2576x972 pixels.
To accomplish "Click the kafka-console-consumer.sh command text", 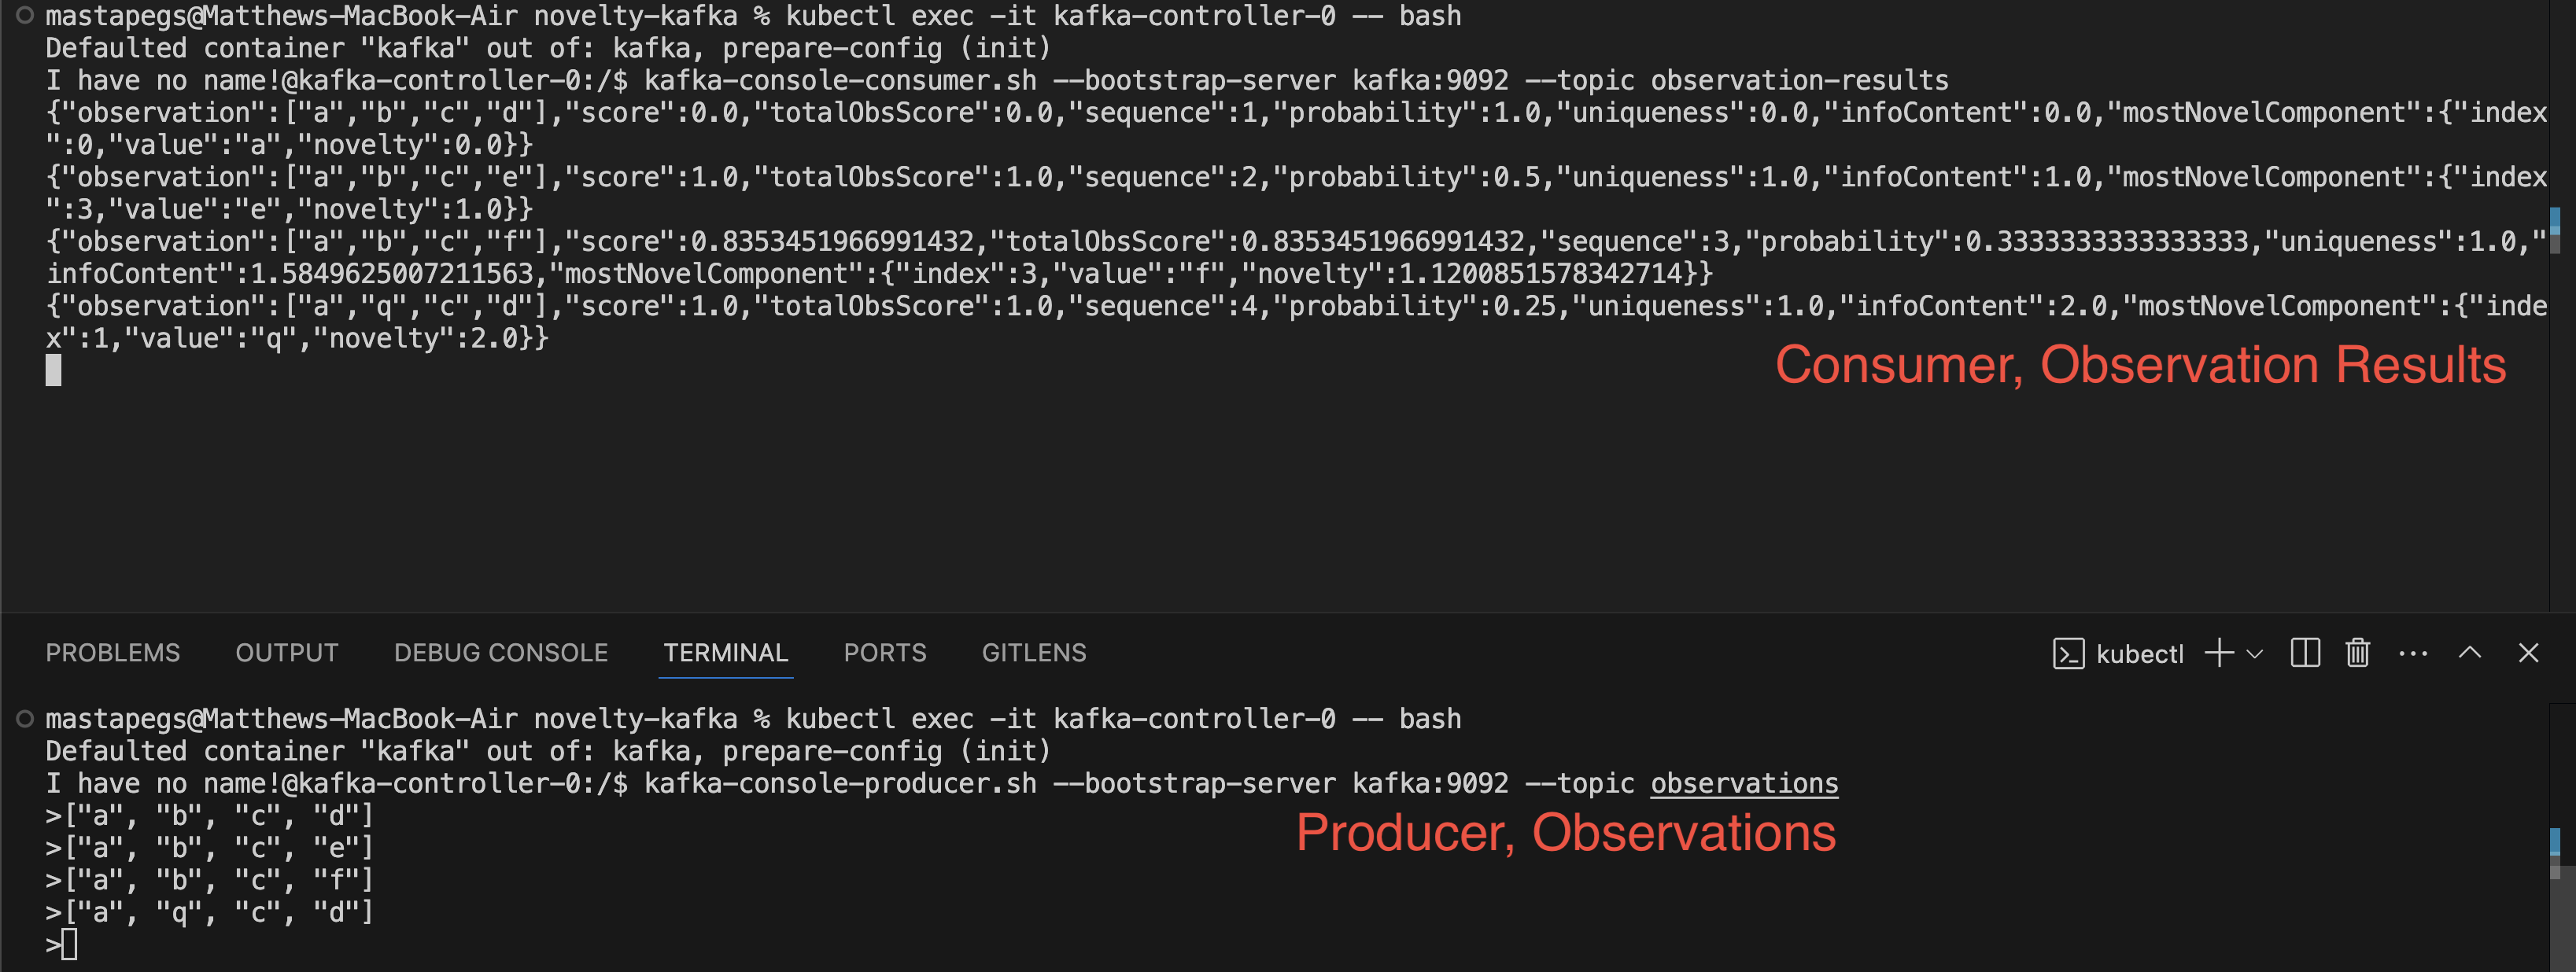I will [x=840, y=80].
